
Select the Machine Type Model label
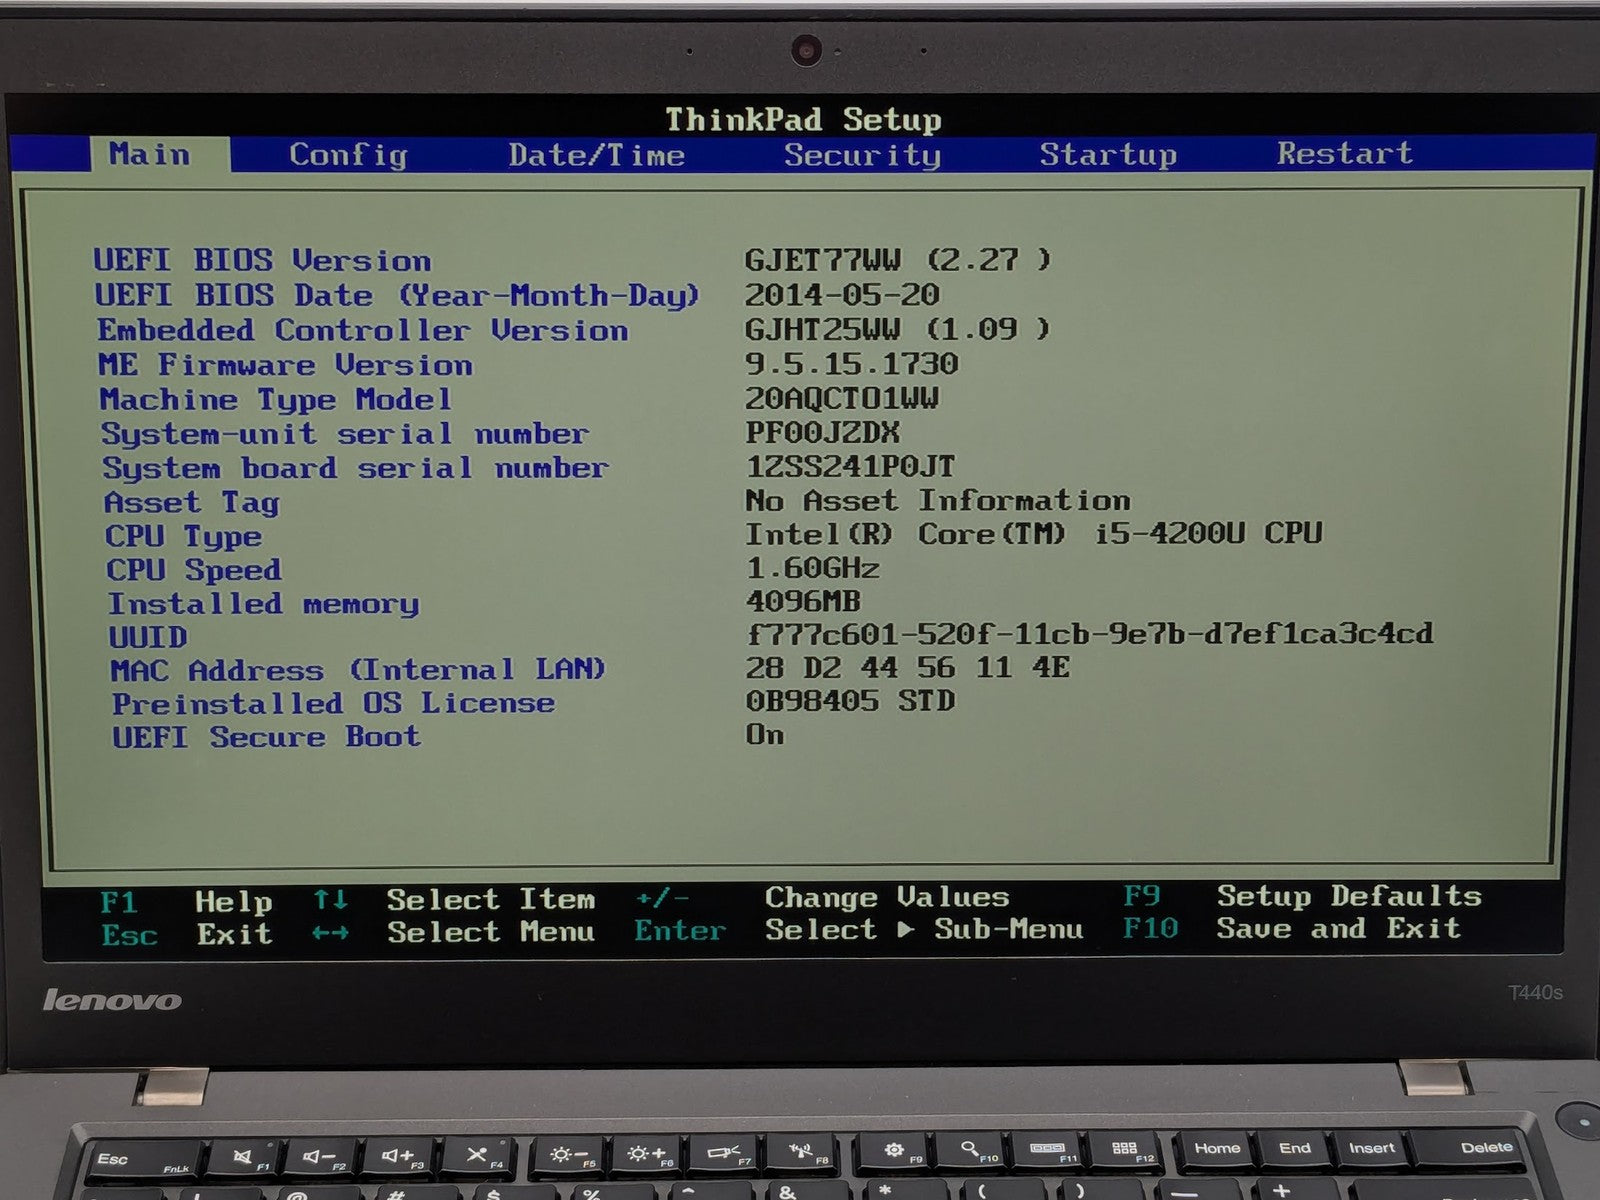point(275,400)
